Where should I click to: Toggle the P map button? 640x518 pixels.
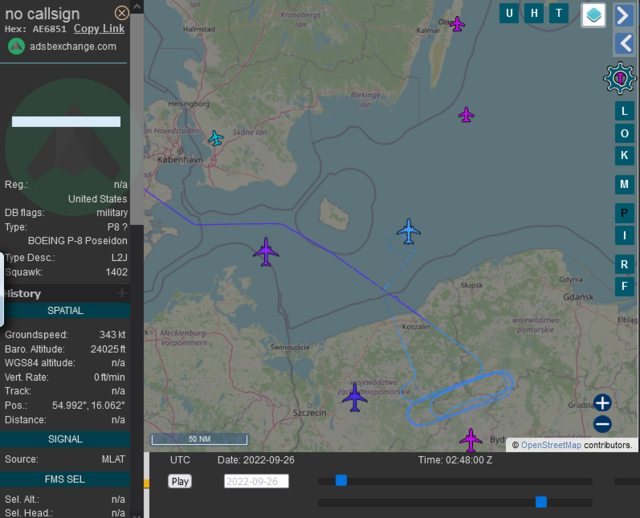[x=624, y=213]
